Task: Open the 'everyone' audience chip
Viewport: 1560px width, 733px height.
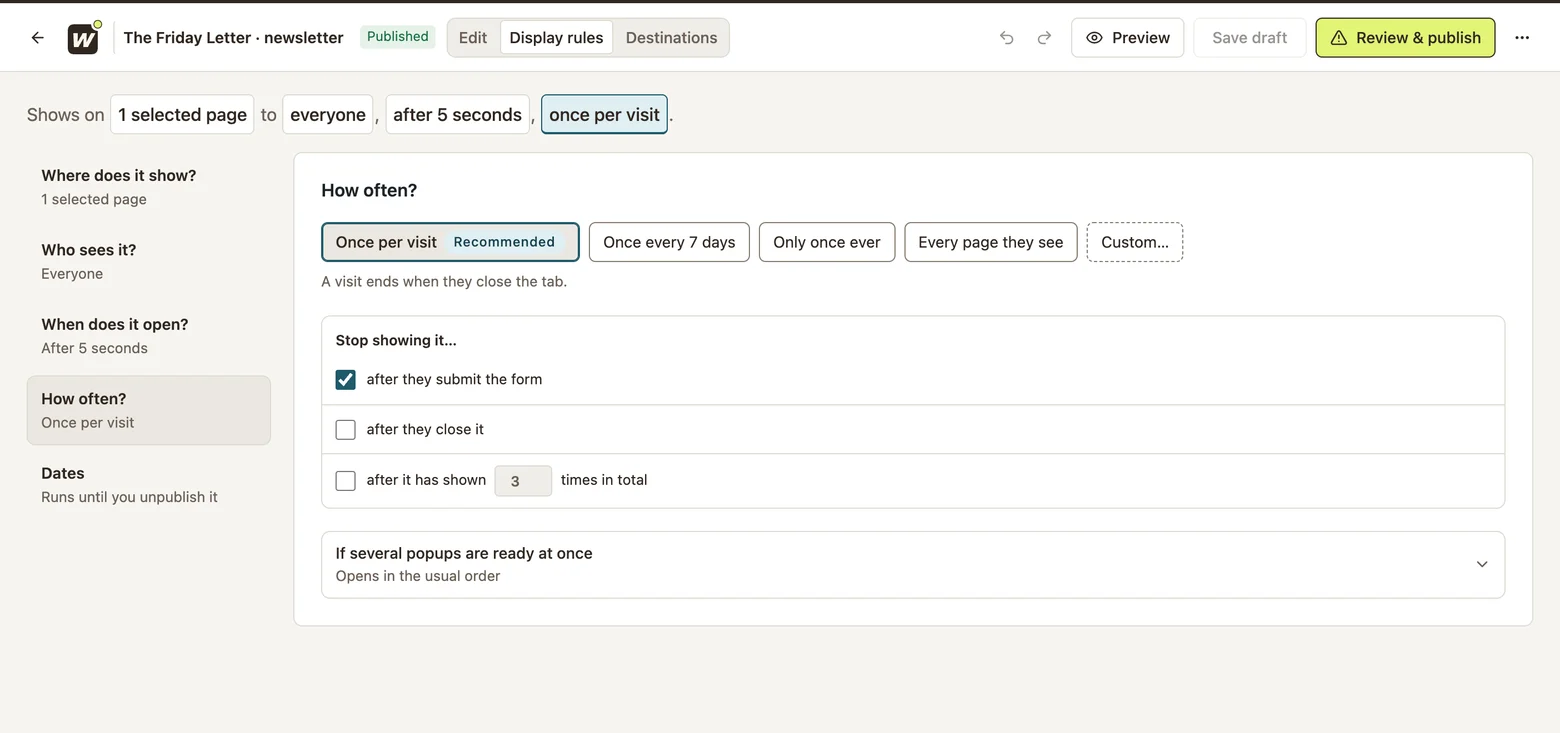Action: 328,115
